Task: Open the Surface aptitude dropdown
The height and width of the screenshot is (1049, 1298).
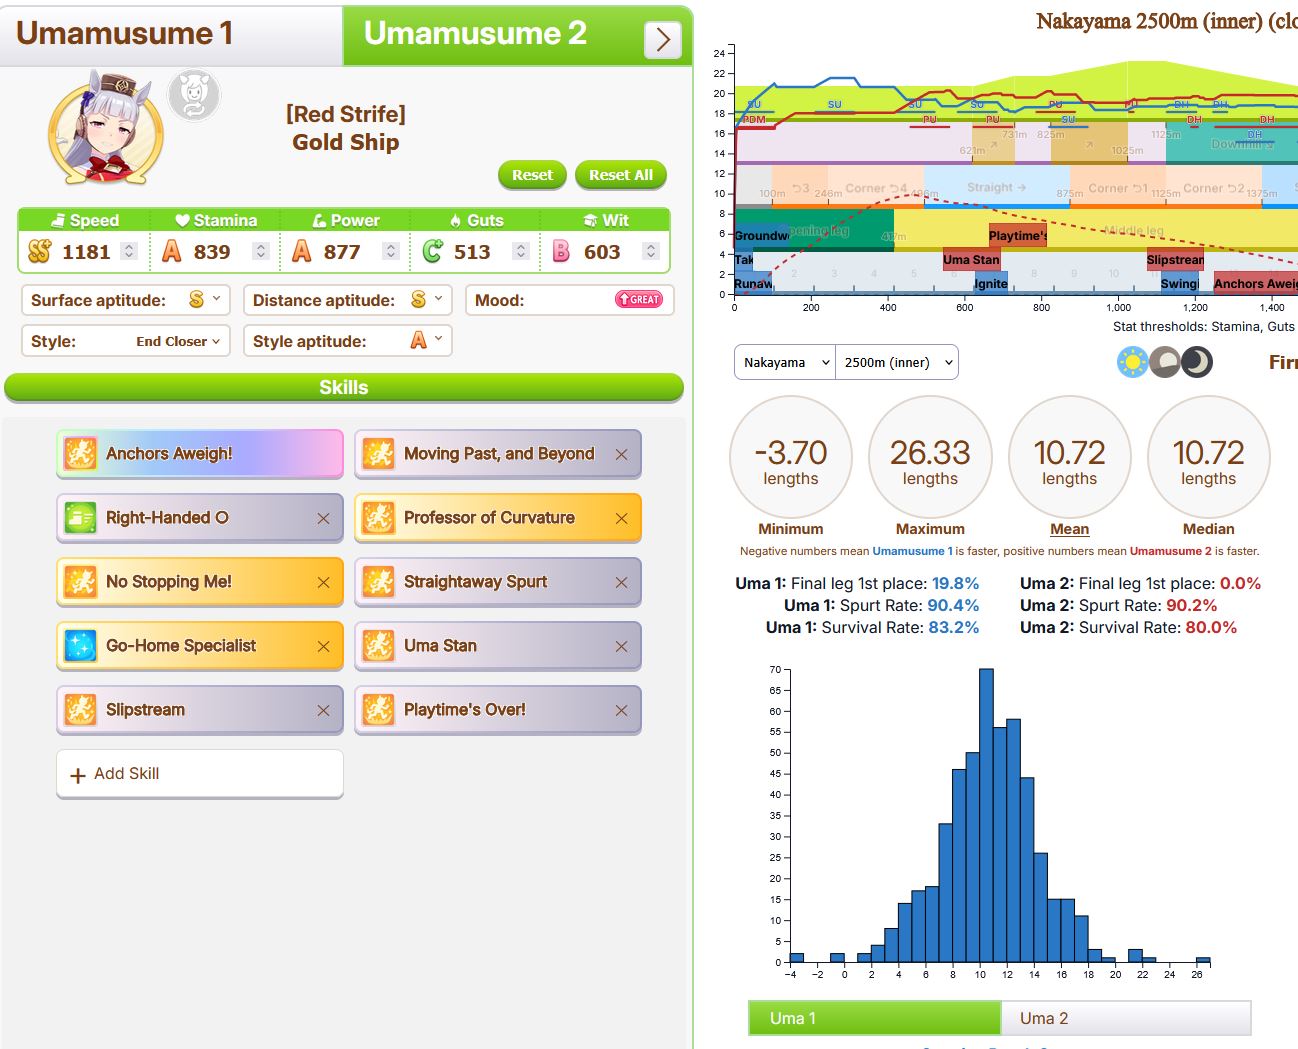Action: pyautogui.click(x=126, y=300)
